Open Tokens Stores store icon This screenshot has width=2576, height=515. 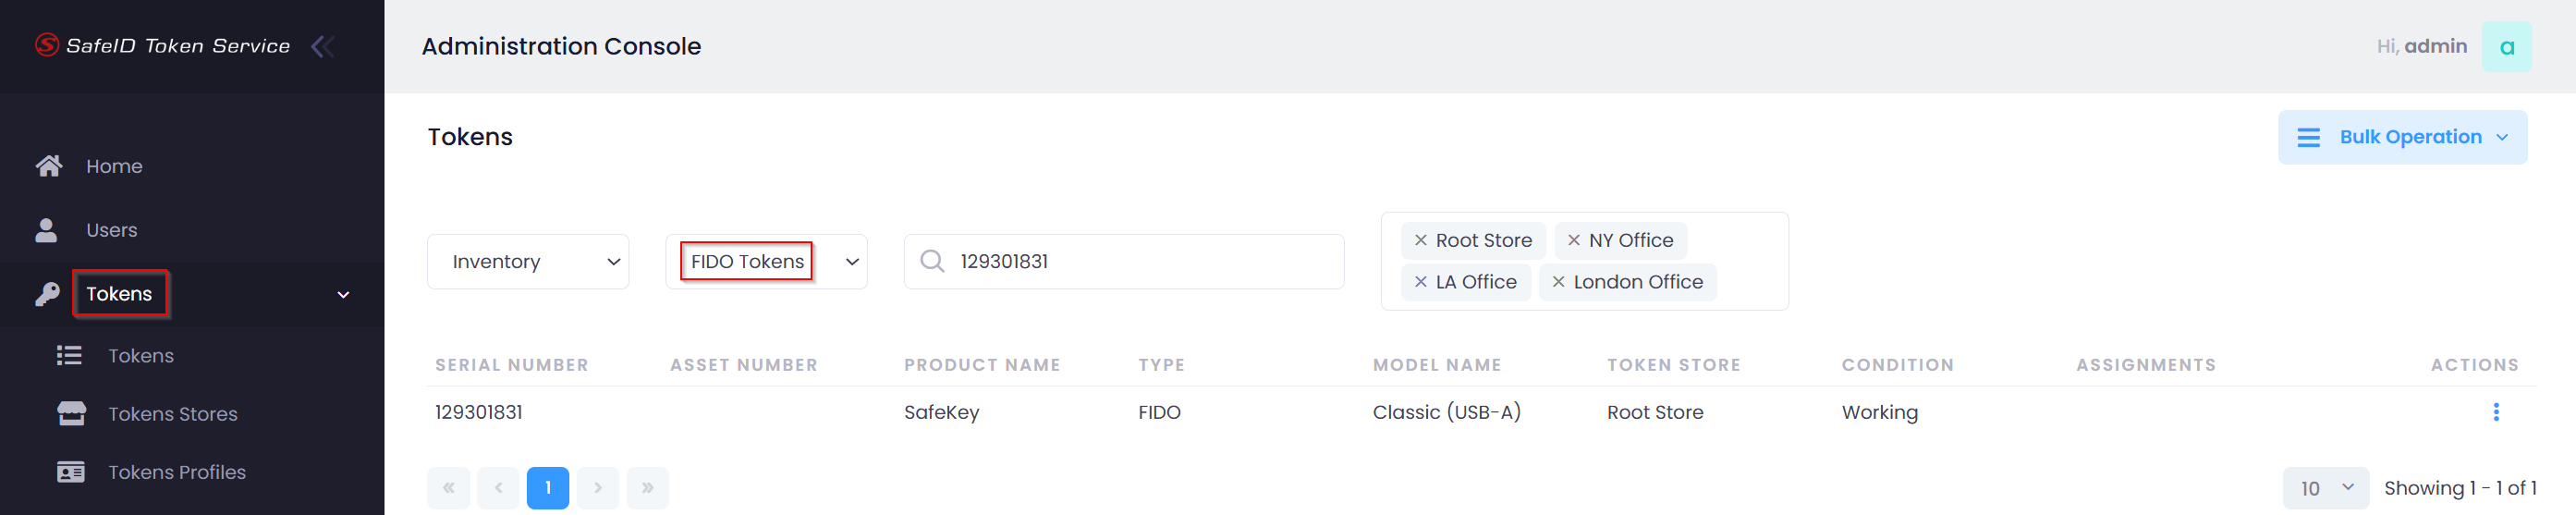[x=71, y=414]
